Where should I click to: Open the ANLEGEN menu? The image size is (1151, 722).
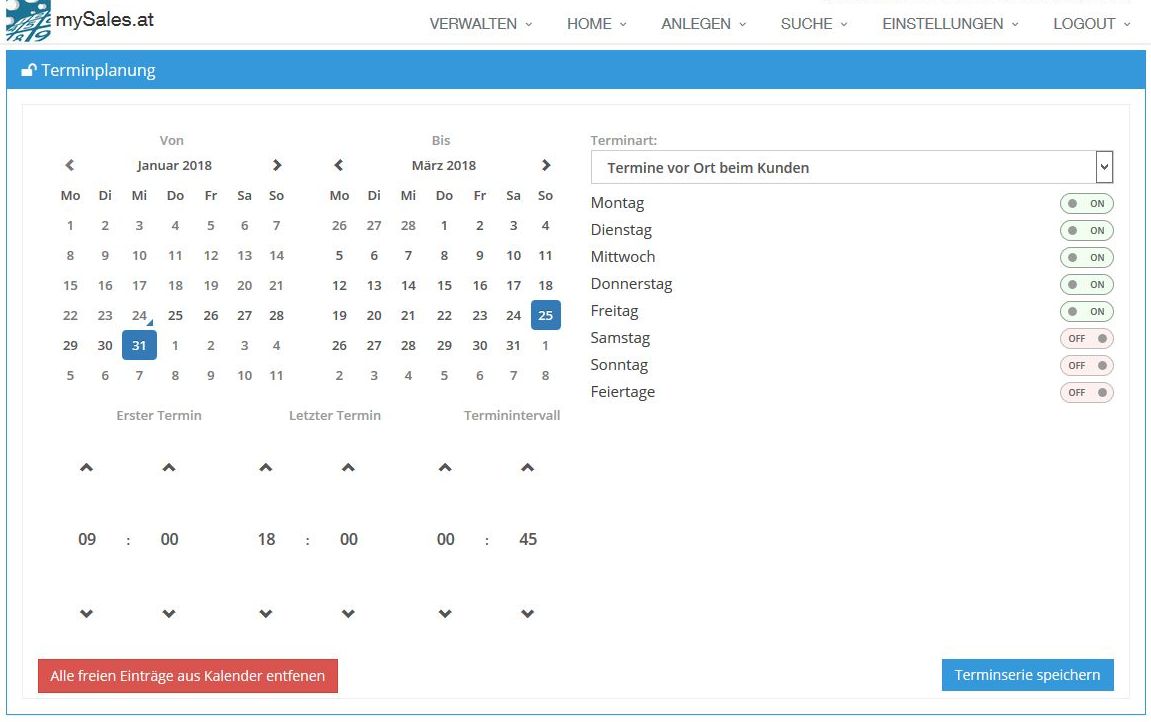tap(703, 24)
